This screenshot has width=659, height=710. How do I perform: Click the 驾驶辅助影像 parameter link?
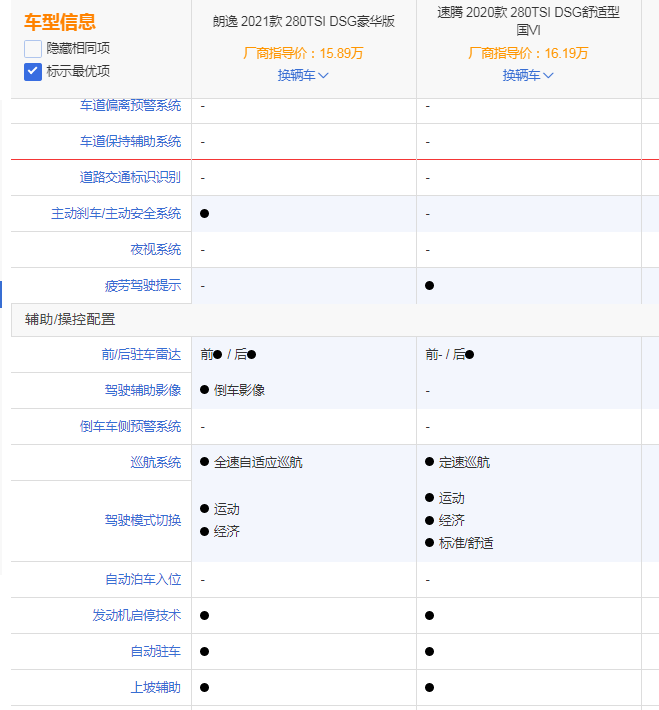(x=143, y=391)
